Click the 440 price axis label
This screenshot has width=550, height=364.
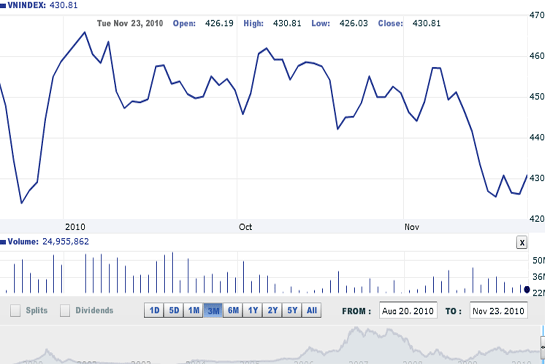[x=537, y=137]
